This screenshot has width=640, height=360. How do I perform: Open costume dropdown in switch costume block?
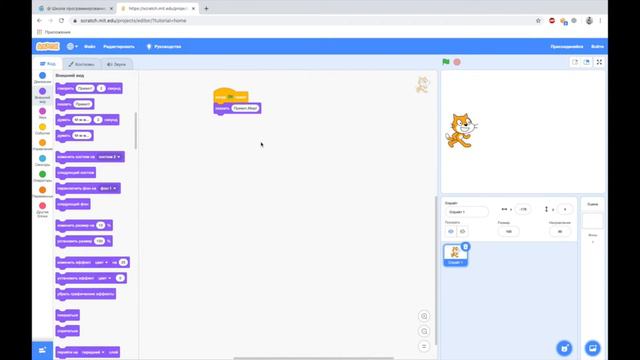point(109,157)
